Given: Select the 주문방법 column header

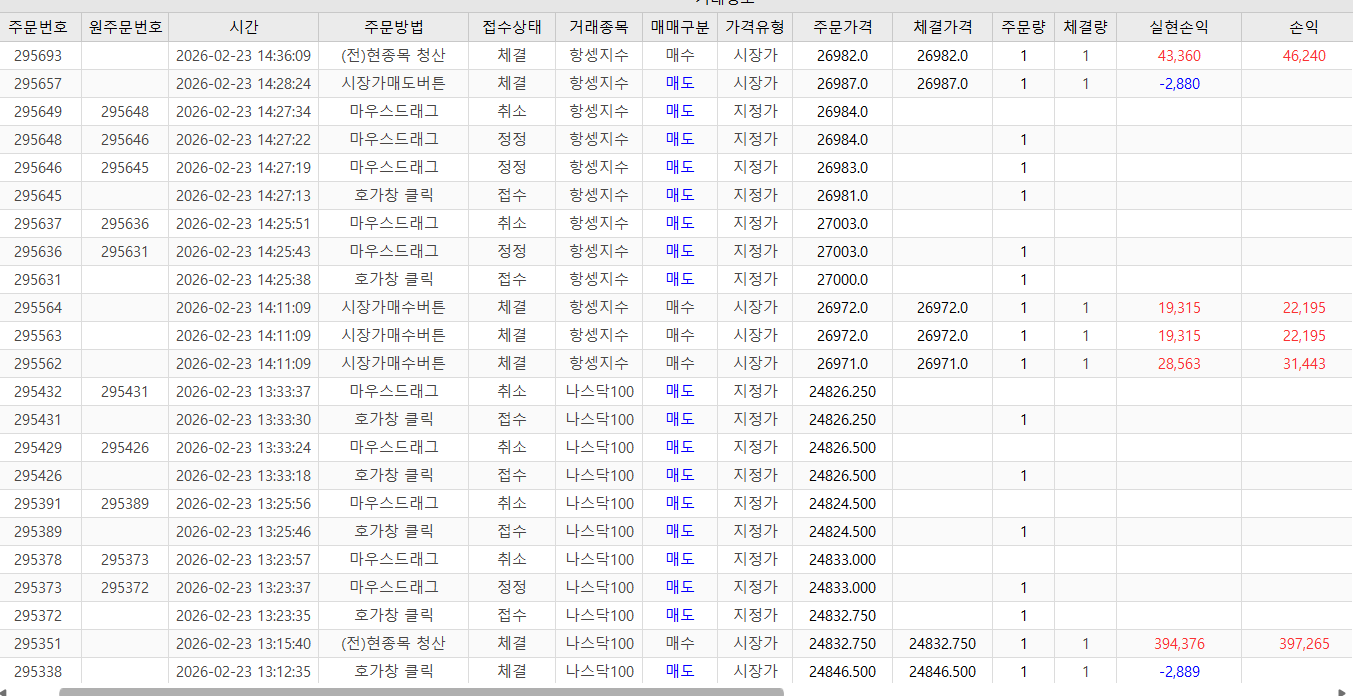Looking at the screenshot, I should (394, 27).
